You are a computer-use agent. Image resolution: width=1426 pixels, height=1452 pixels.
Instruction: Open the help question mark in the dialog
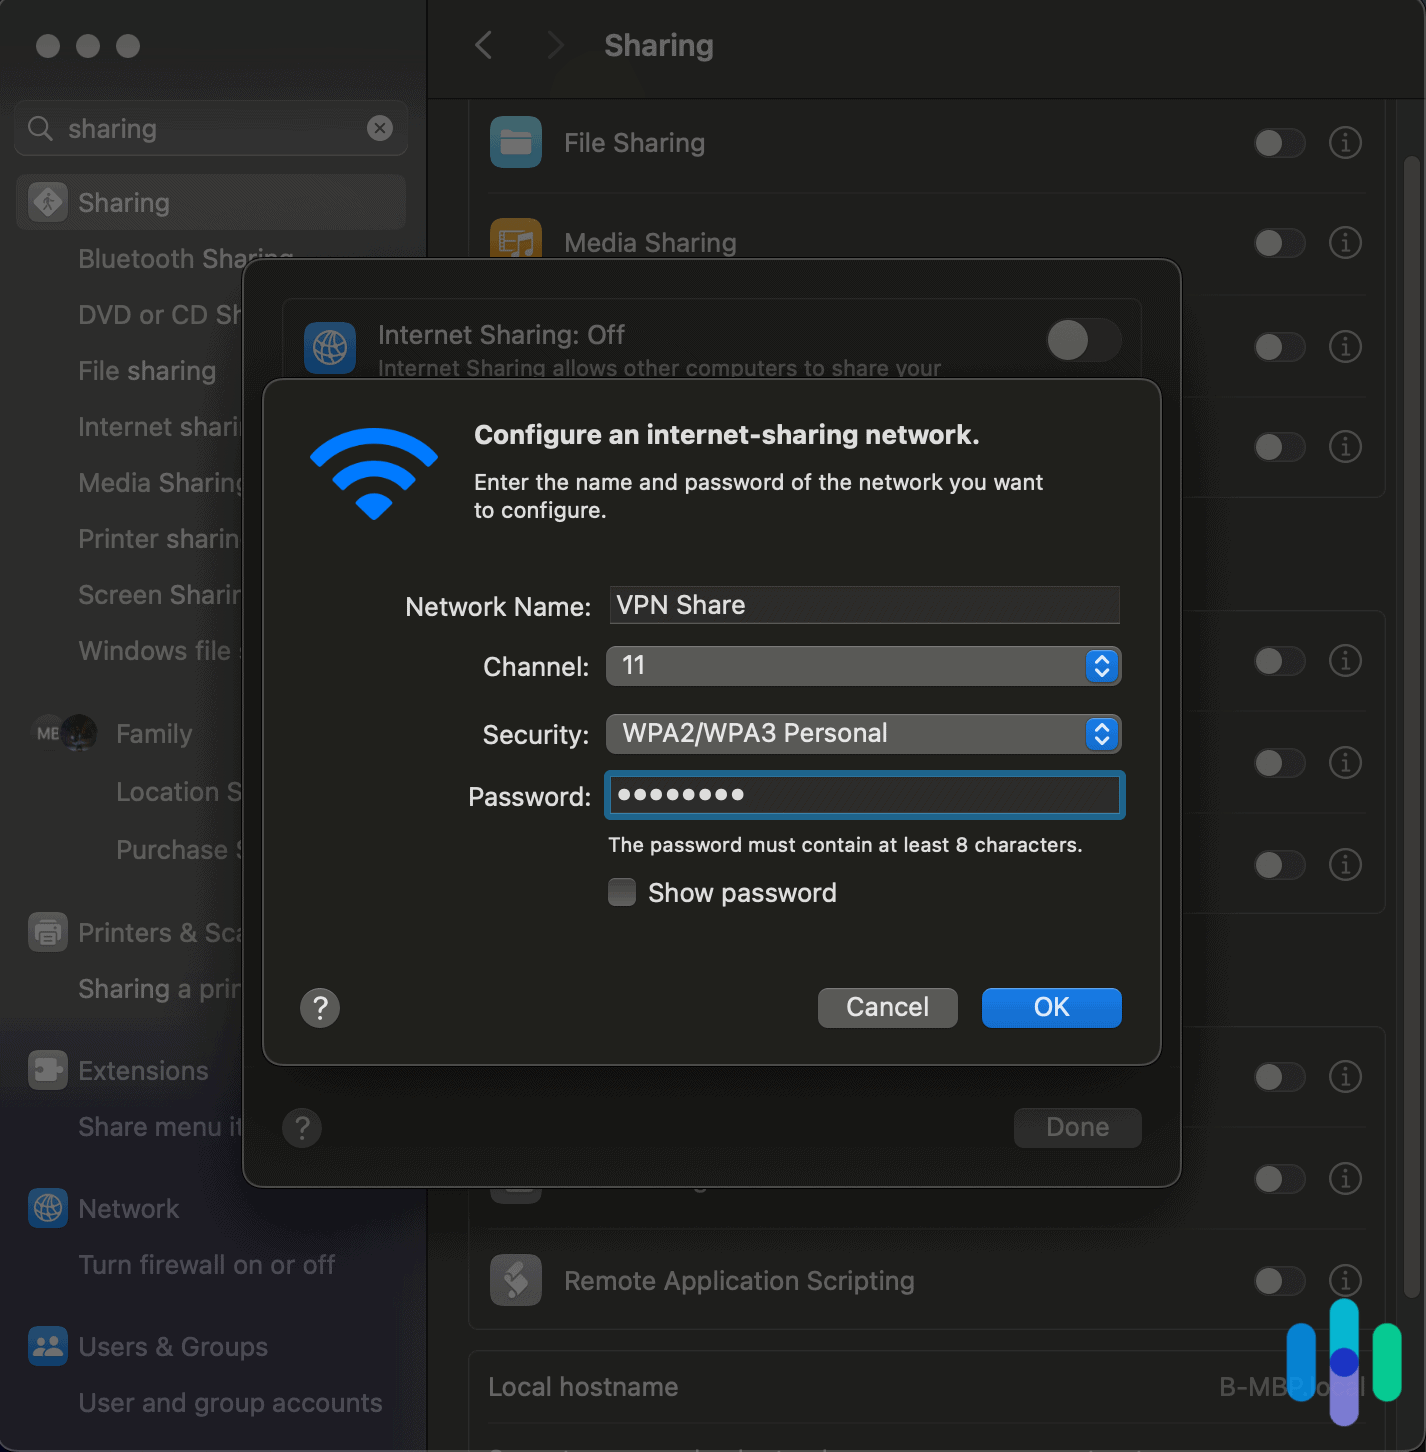320,1008
